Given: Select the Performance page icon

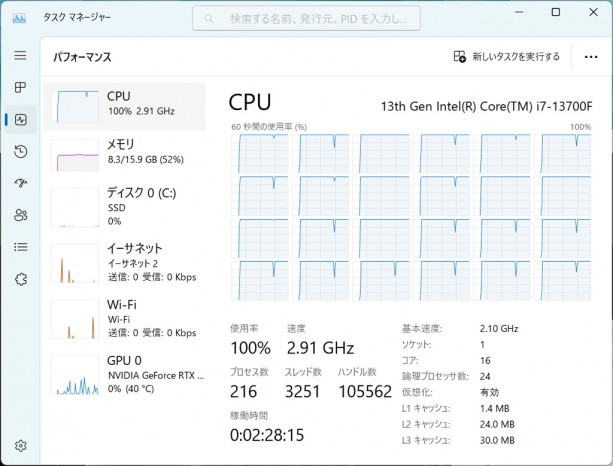Looking at the screenshot, I should coord(20,120).
